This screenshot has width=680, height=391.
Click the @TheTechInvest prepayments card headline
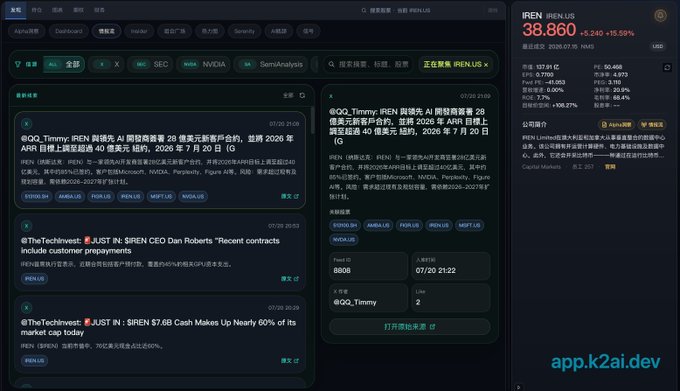tap(150, 246)
